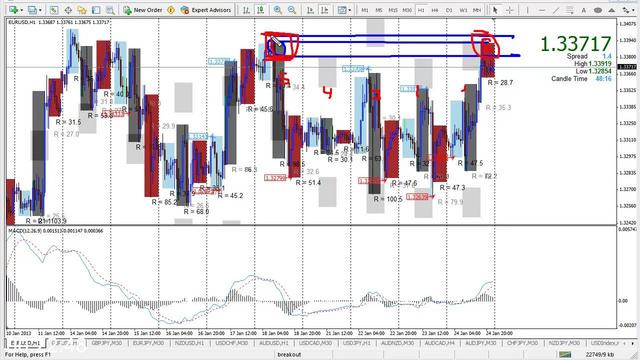Screen dimensions: 640x360
Task: Open the Strategy Tester icon
Action: 110,10
